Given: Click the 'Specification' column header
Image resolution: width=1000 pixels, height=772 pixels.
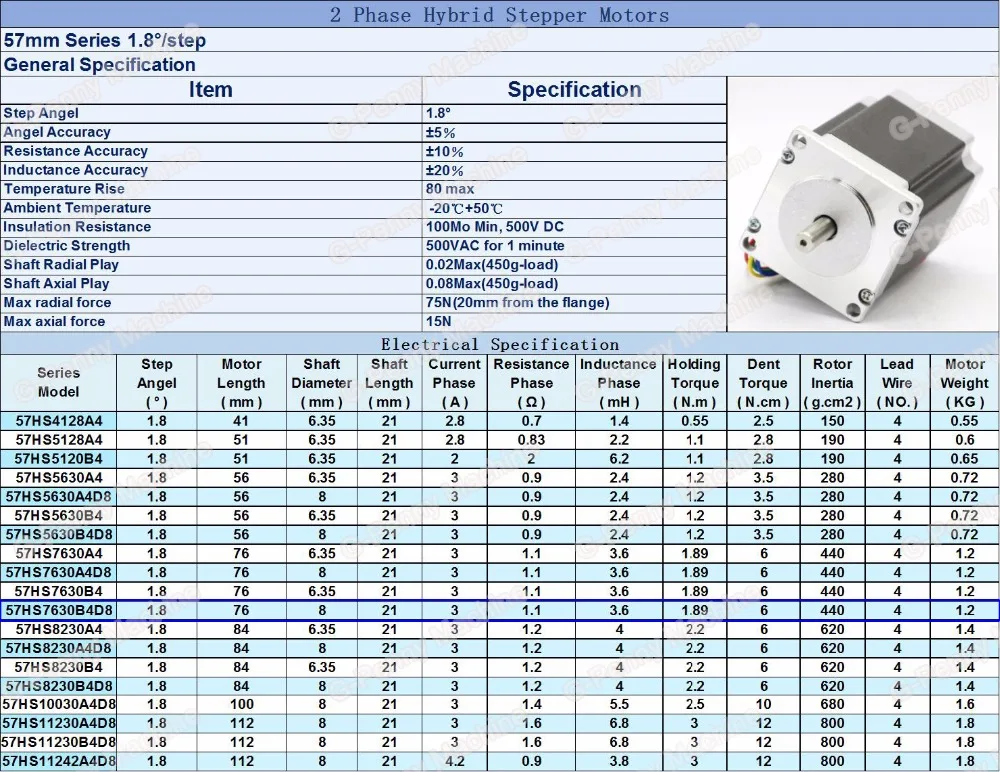Looking at the screenshot, I should [x=575, y=89].
